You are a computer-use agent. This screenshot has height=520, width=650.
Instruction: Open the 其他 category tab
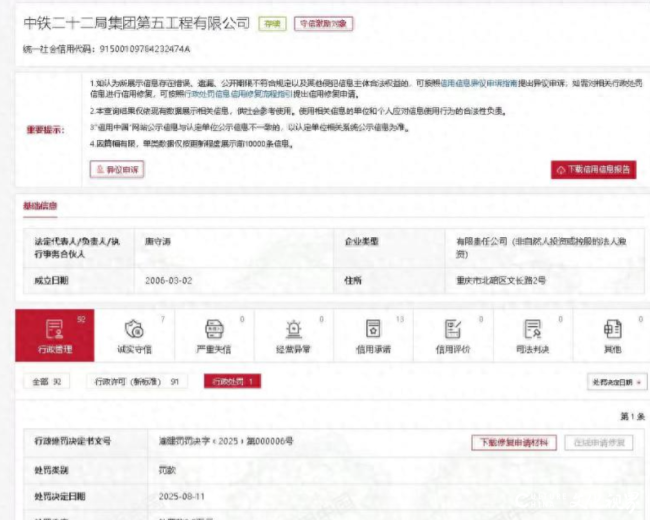click(x=612, y=335)
